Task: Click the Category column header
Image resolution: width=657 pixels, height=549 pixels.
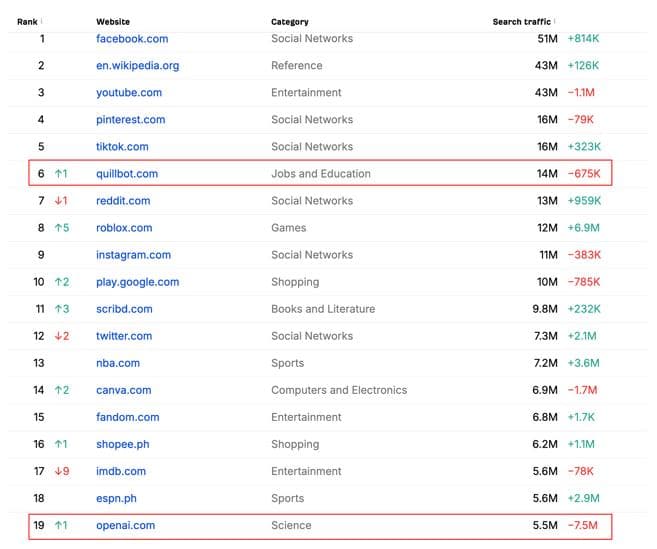Action: 289,22
